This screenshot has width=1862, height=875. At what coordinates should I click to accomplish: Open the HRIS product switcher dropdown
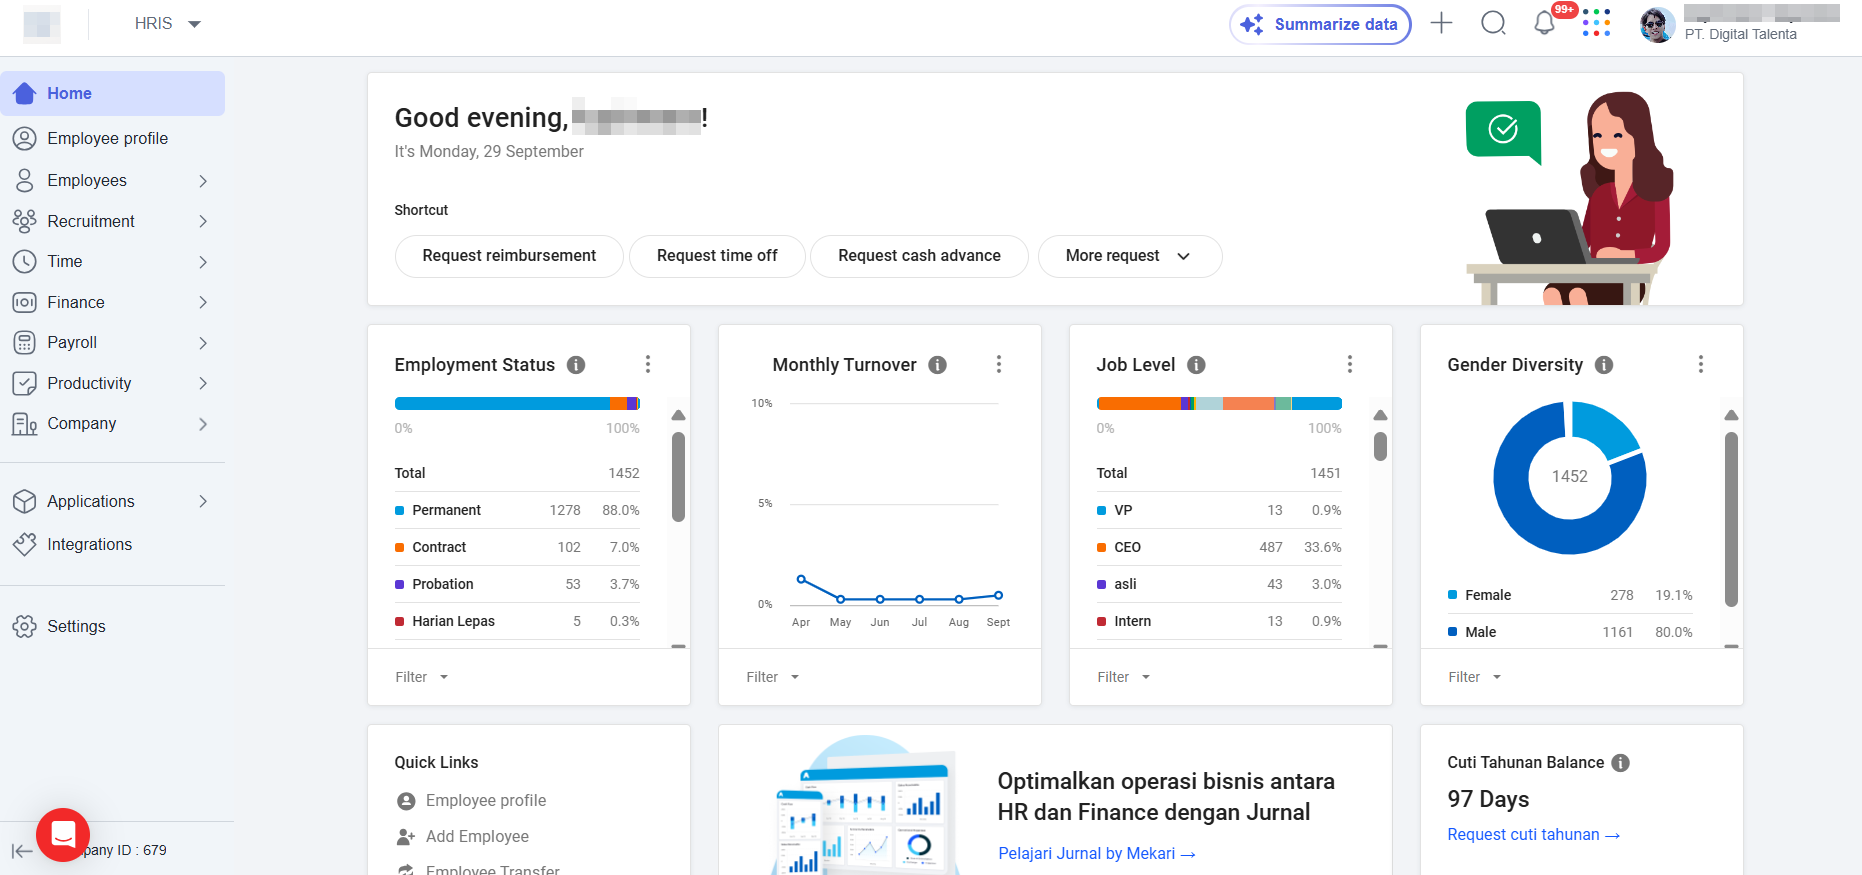coord(168,24)
